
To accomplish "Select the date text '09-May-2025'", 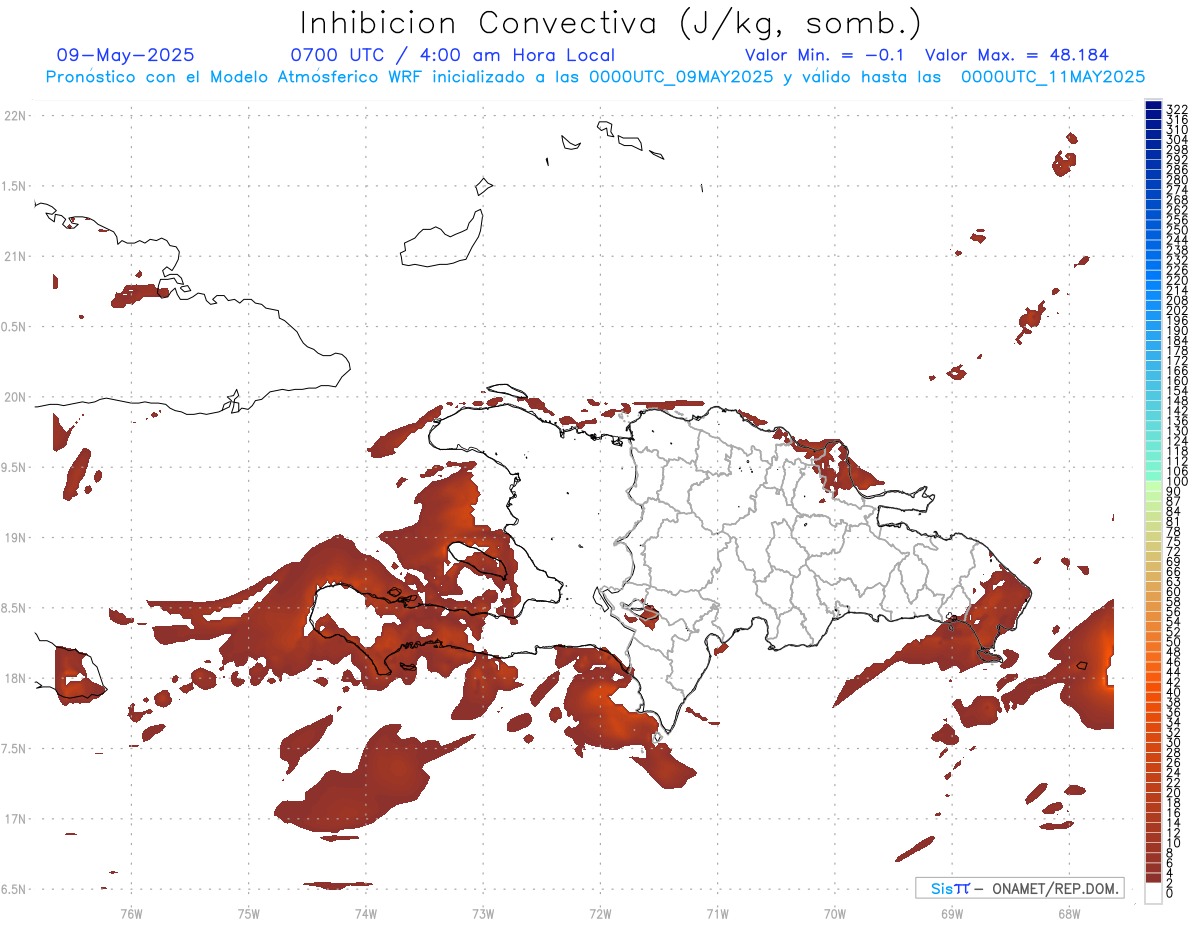I will (x=125, y=55).
